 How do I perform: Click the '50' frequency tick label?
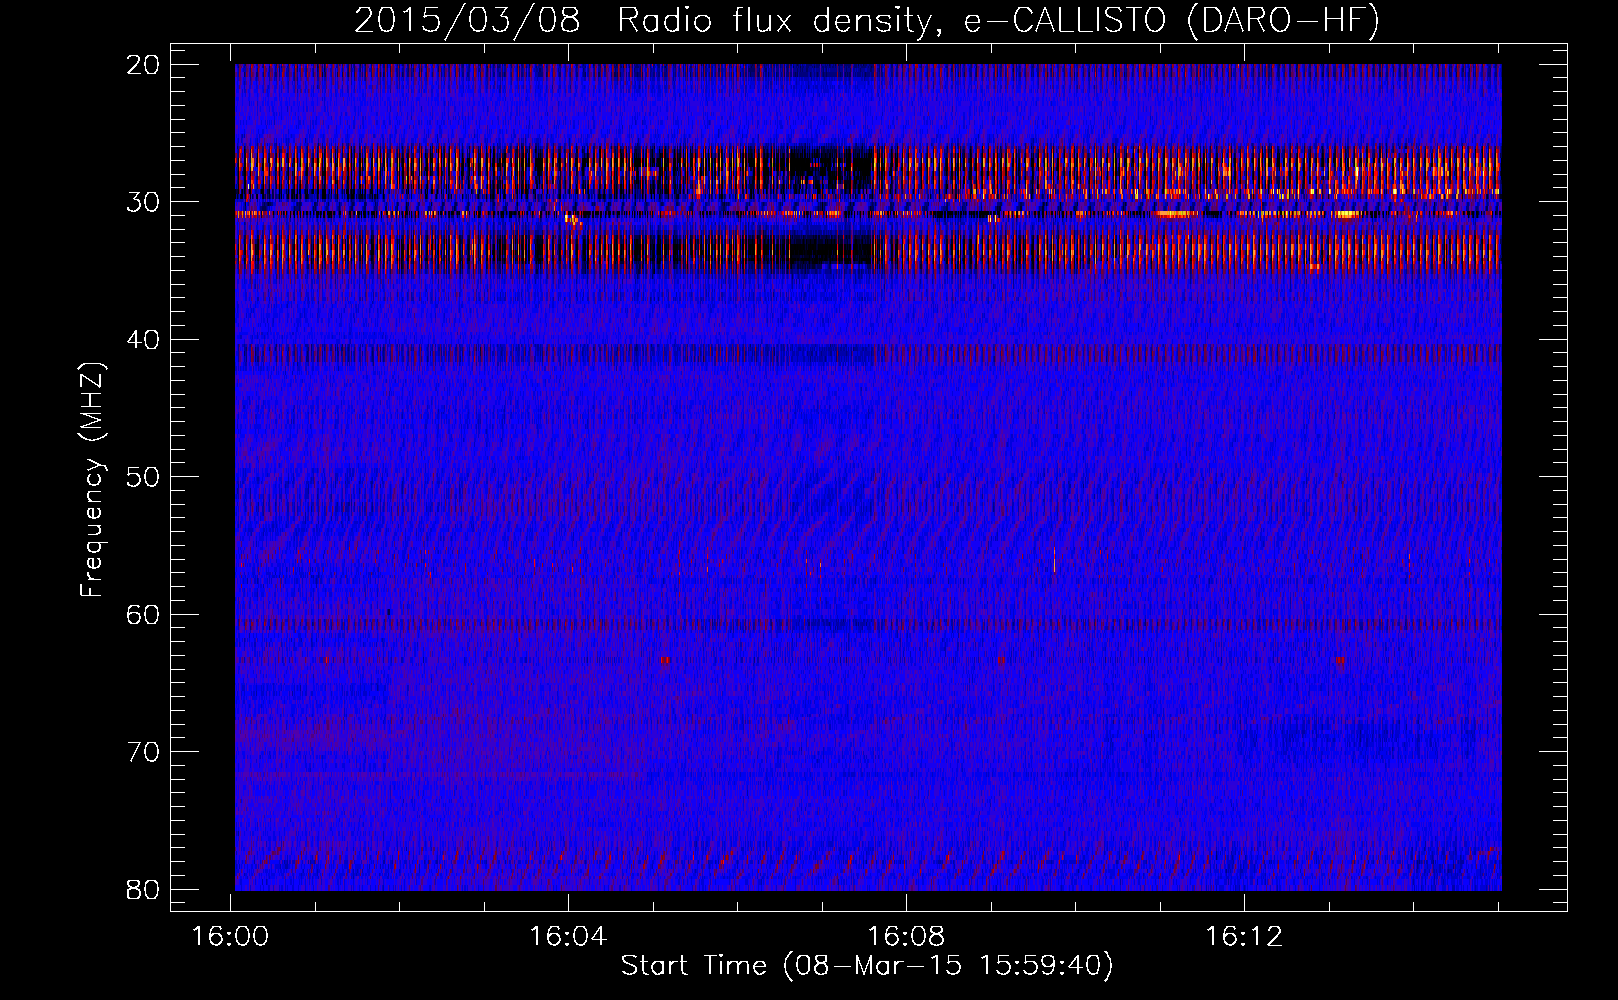144,477
